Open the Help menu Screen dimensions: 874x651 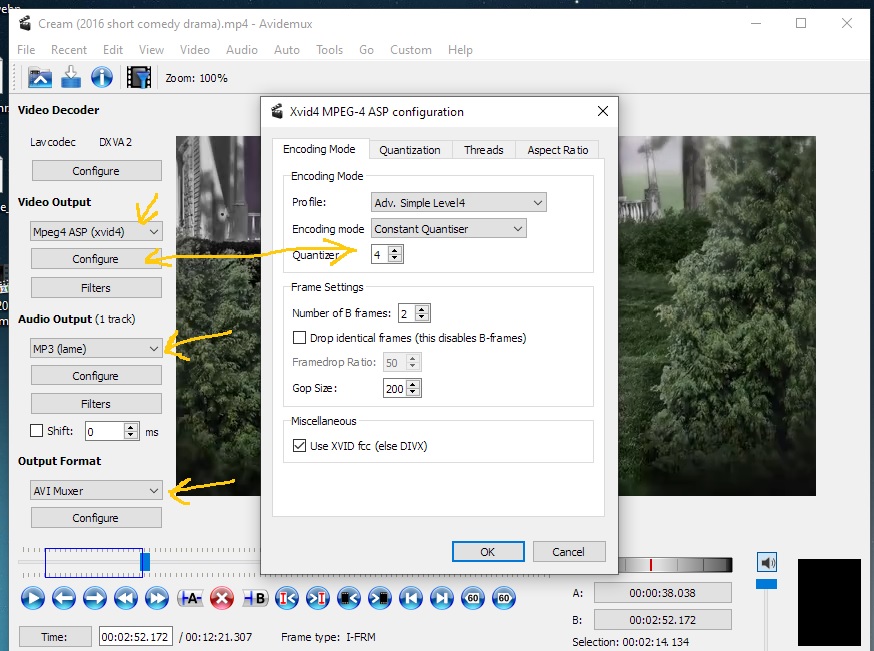click(x=460, y=50)
